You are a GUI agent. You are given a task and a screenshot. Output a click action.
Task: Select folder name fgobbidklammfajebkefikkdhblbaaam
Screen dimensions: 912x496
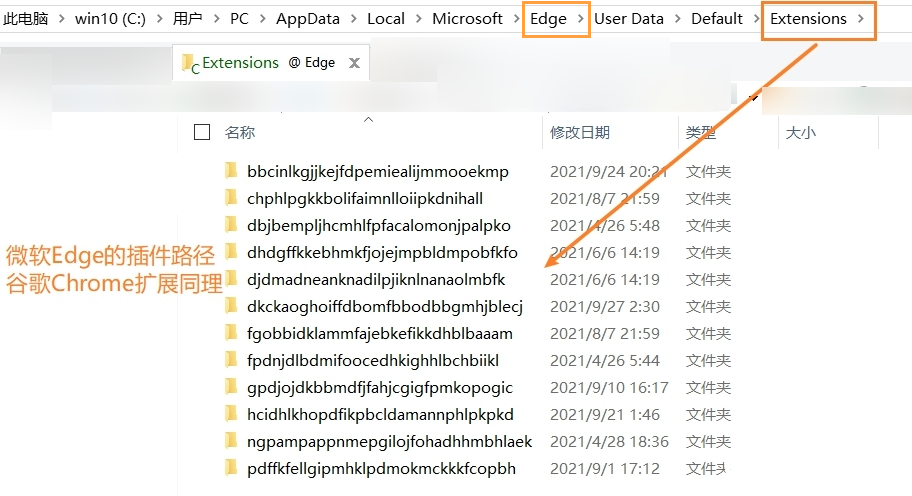[x=380, y=333]
